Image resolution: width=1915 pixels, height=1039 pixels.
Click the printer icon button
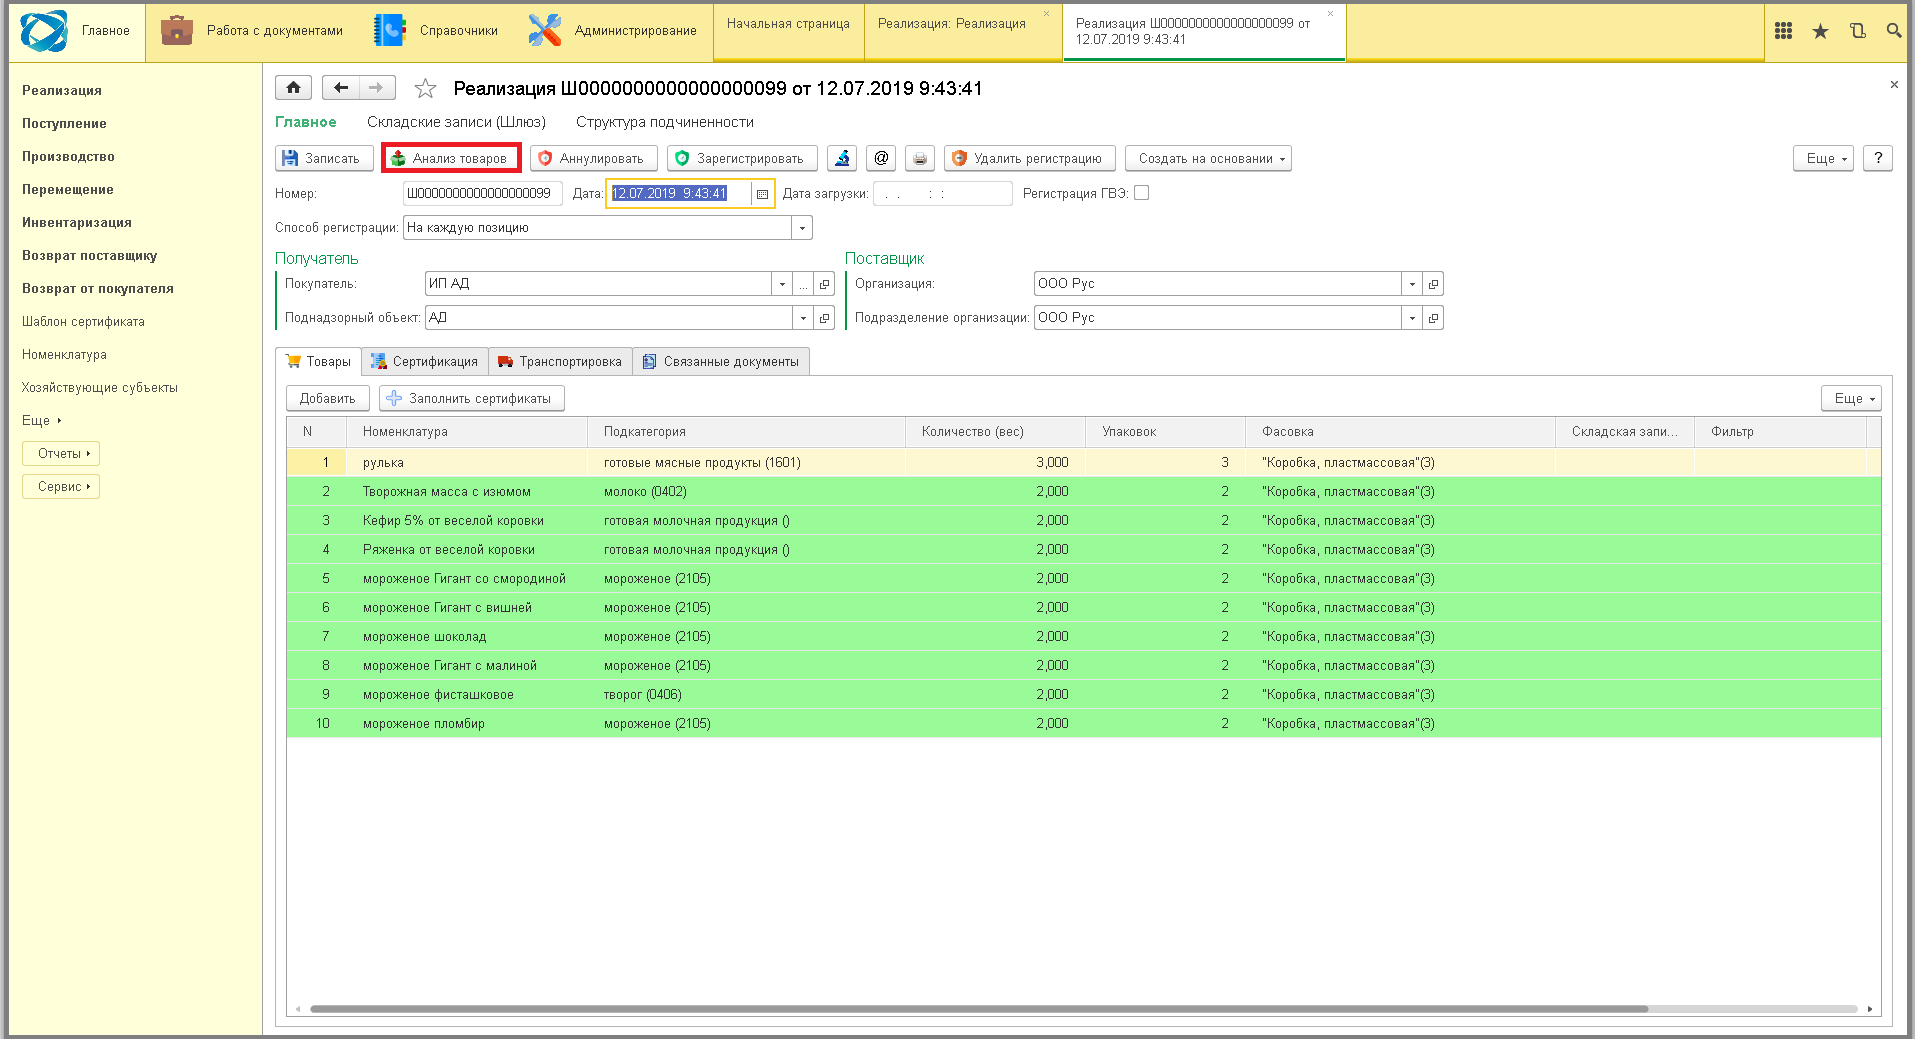click(920, 158)
